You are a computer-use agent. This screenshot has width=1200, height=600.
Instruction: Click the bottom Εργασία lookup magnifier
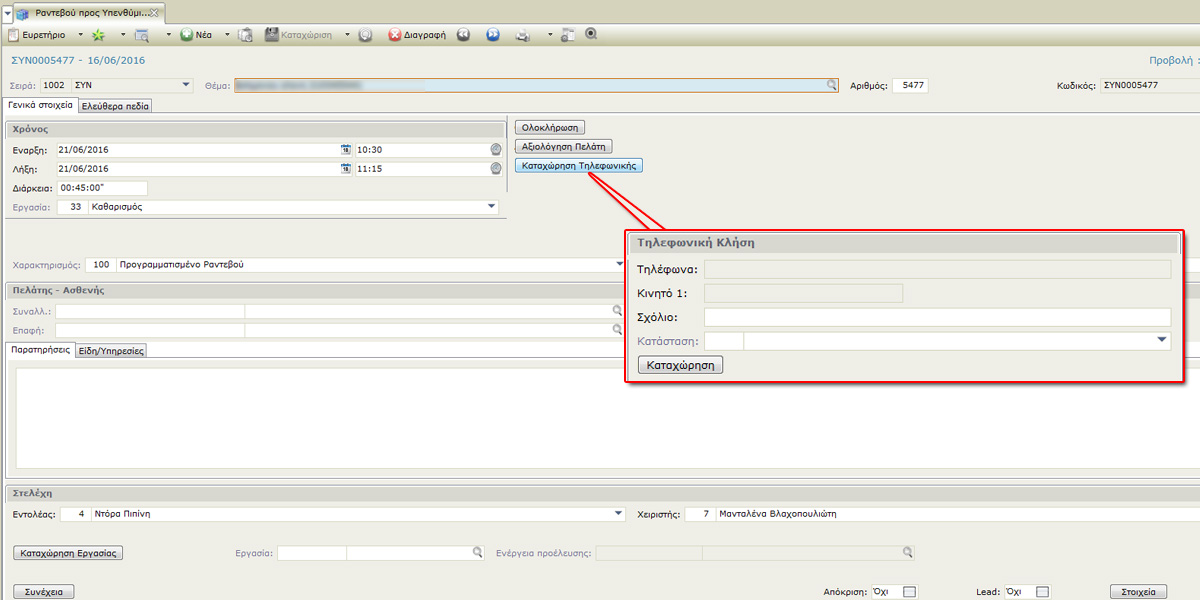(478, 552)
